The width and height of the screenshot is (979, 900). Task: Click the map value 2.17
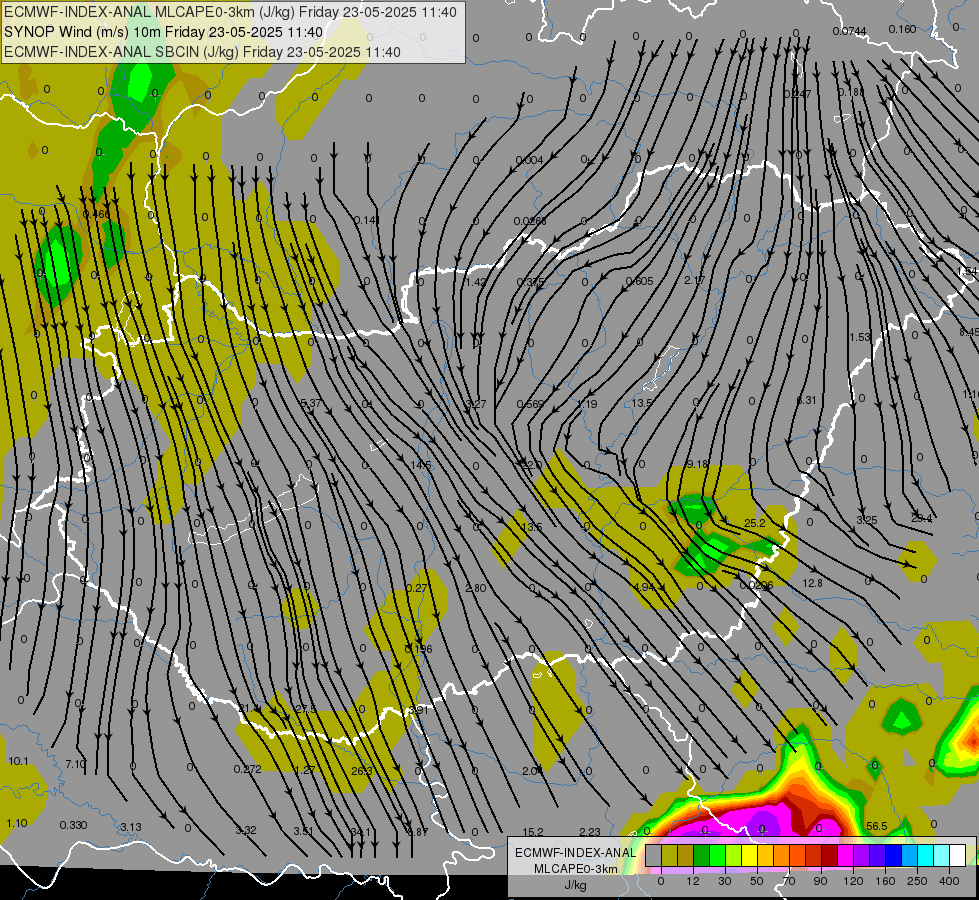(x=694, y=280)
